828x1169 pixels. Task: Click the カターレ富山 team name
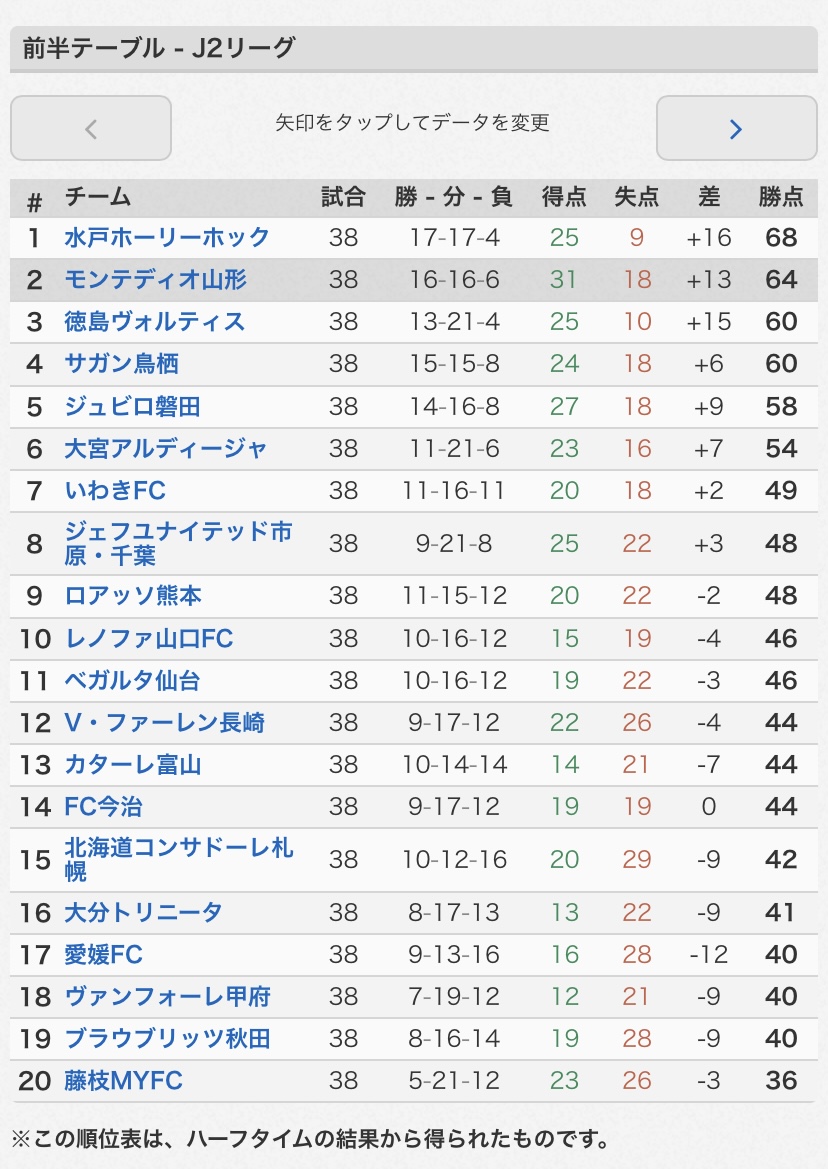pyautogui.click(x=133, y=765)
